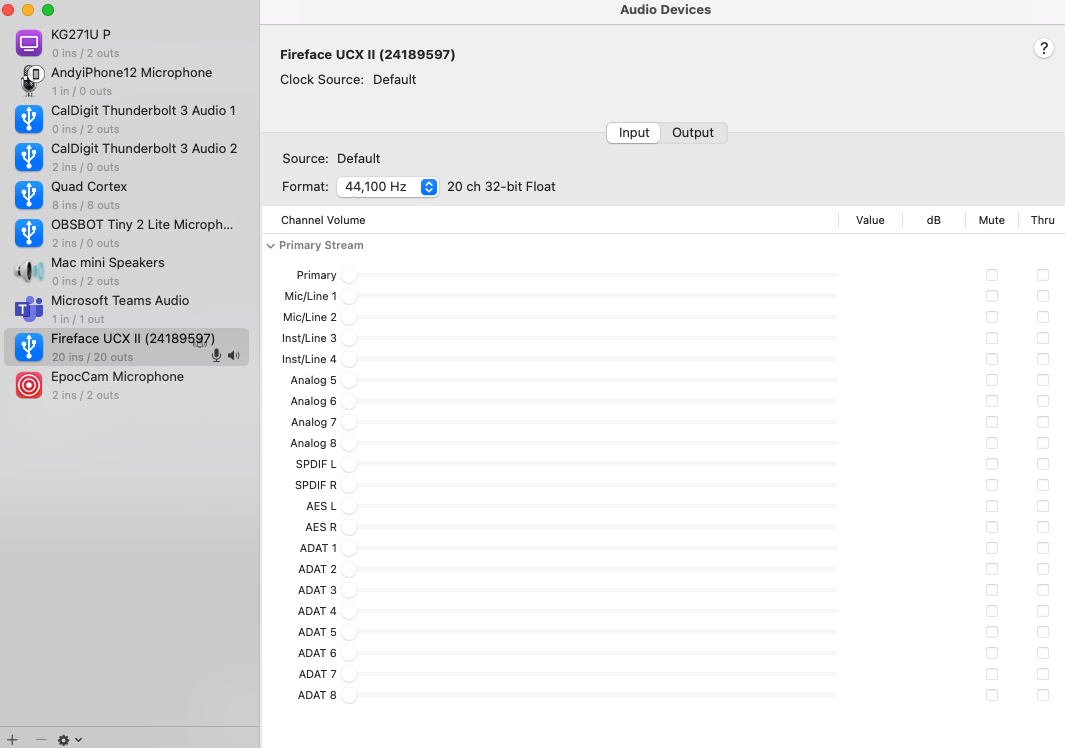Click the default input microphone indicator on Fireface
1065x748 pixels.
coord(217,355)
